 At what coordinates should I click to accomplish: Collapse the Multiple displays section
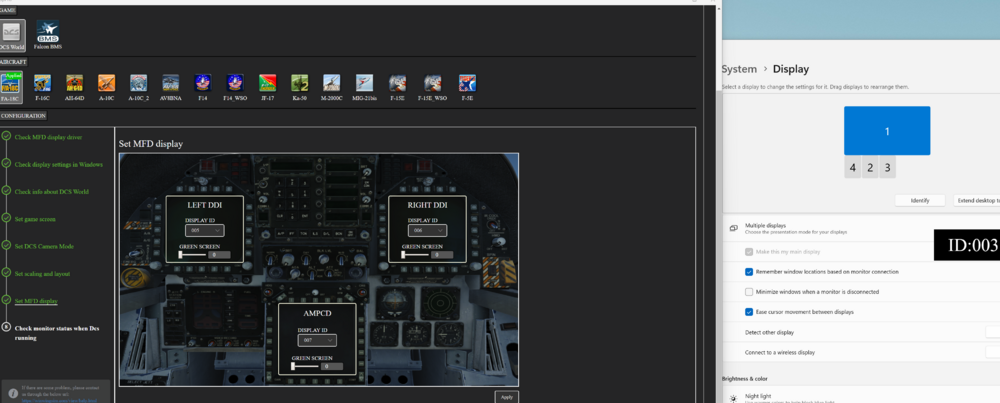coord(861,228)
